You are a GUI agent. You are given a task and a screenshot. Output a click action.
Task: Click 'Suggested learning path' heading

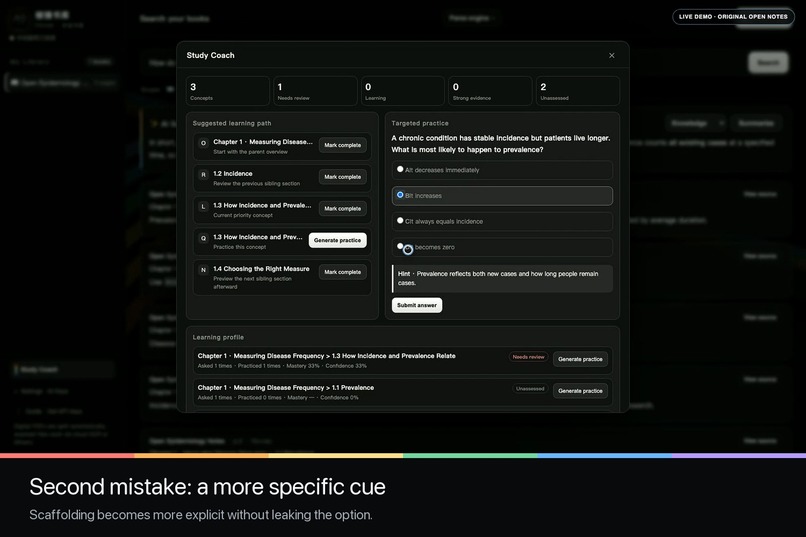tap(232, 123)
